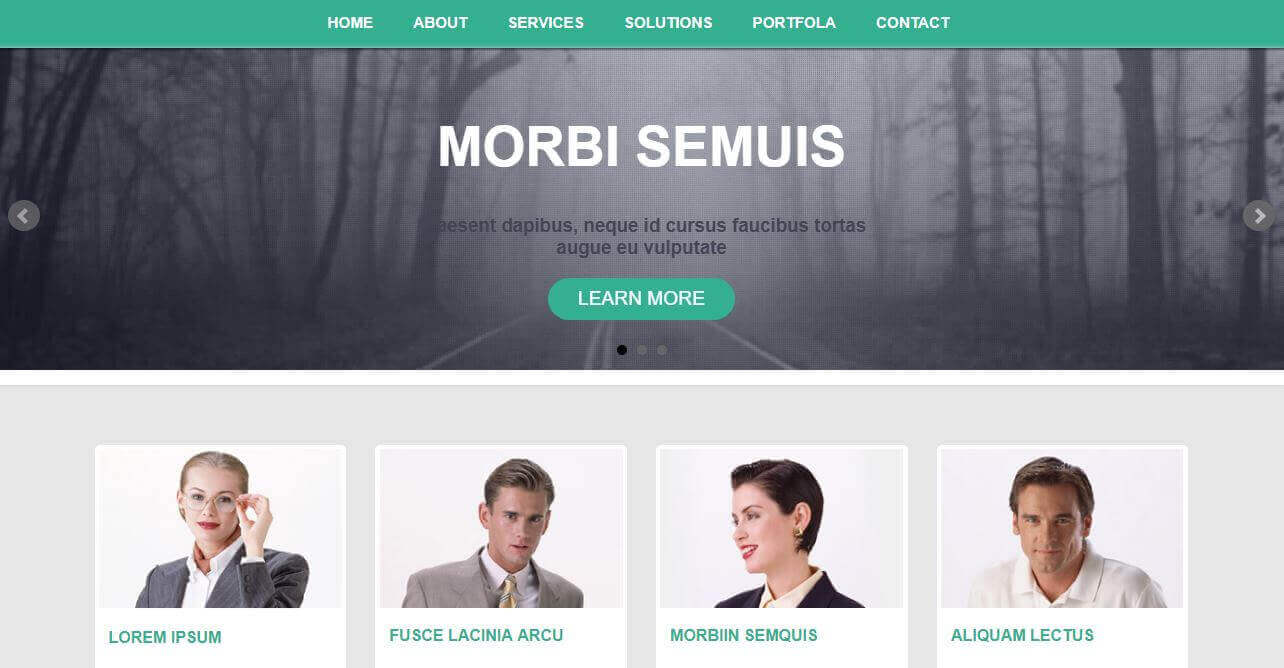This screenshot has height=668, width=1284.
Task: Open the Home menu item
Action: click(x=350, y=23)
